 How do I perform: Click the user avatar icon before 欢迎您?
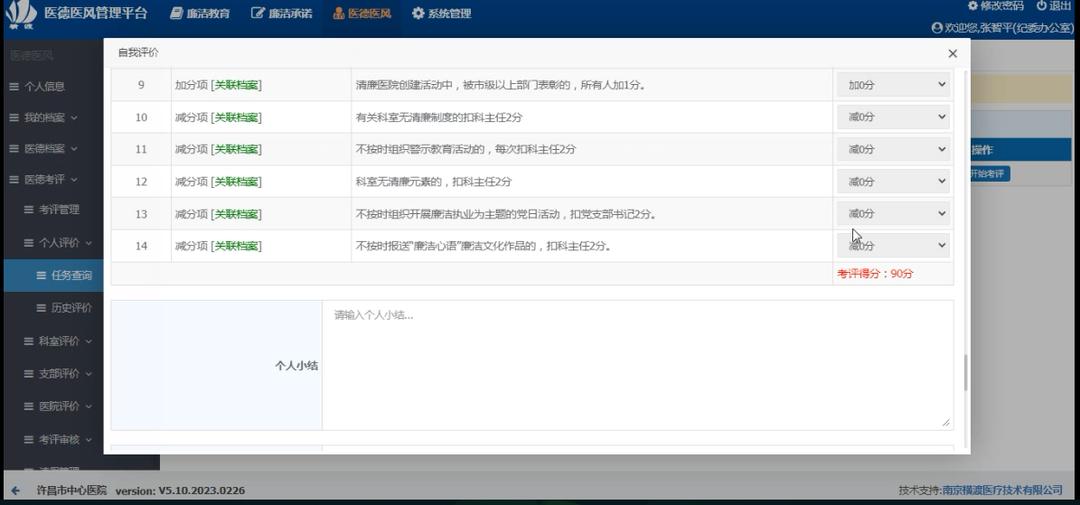[937, 28]
